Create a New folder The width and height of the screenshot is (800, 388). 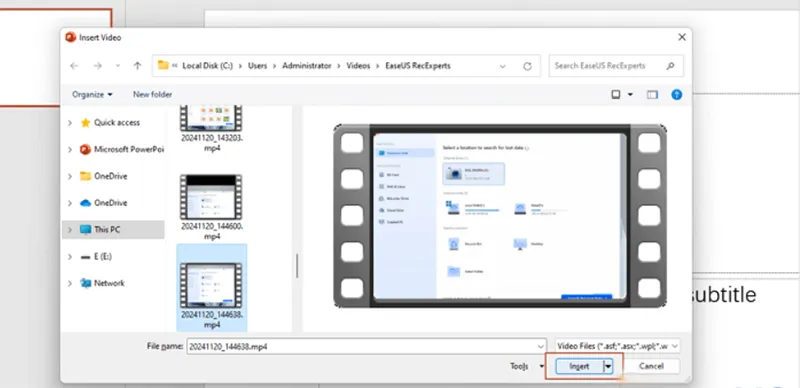pos(153,94)
